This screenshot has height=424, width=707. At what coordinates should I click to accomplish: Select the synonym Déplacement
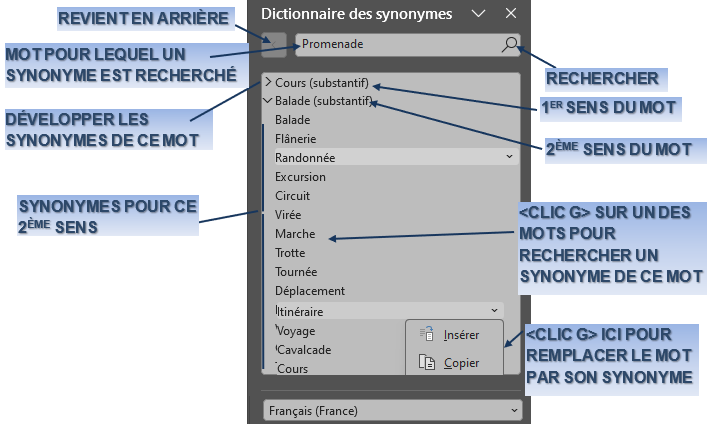click(x=310, y=291)
